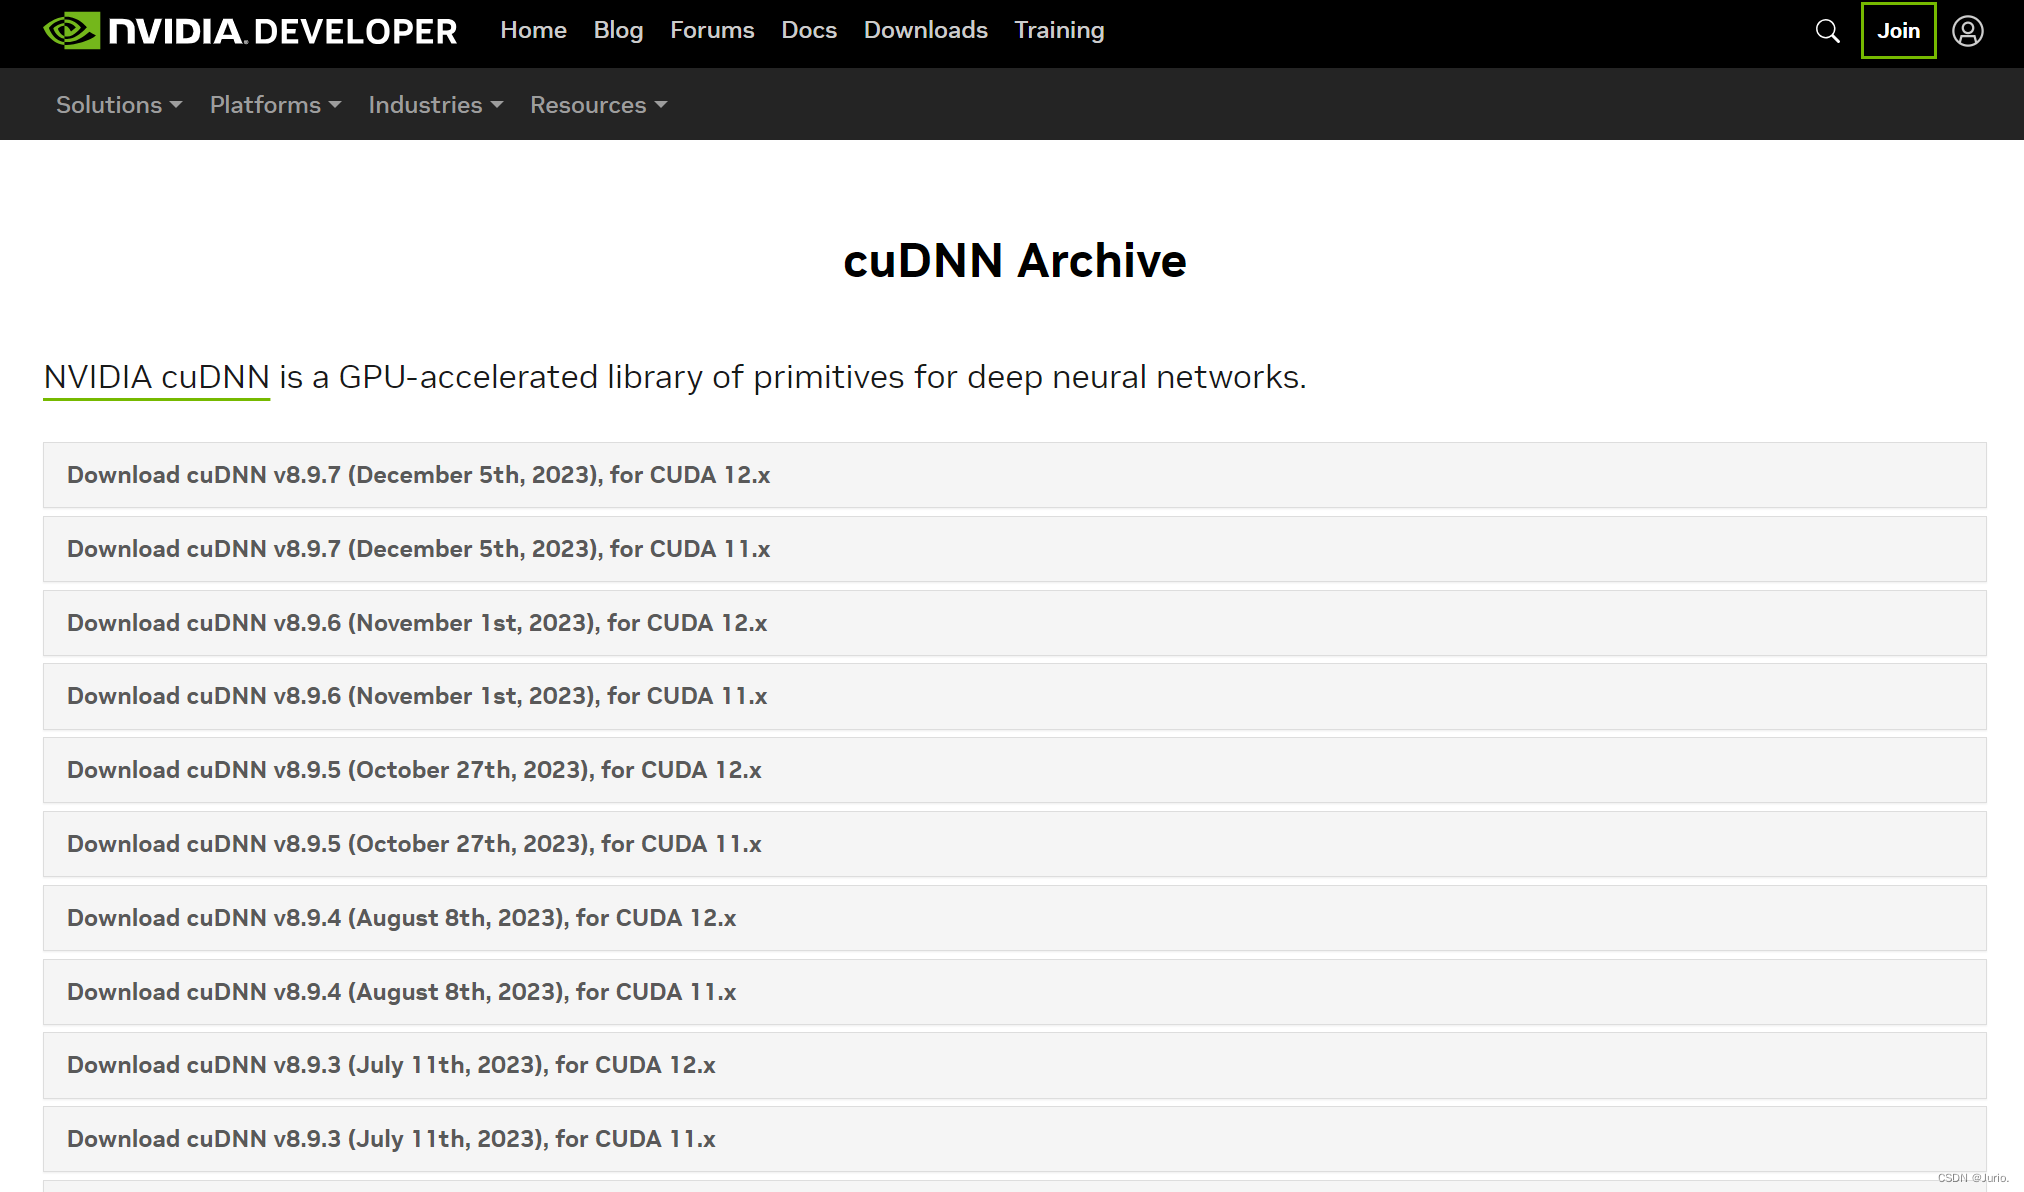Viewport: 2024px width, 1192px height.
Task: Open the search magnifier icon
Action: (x=1827, y=31)
